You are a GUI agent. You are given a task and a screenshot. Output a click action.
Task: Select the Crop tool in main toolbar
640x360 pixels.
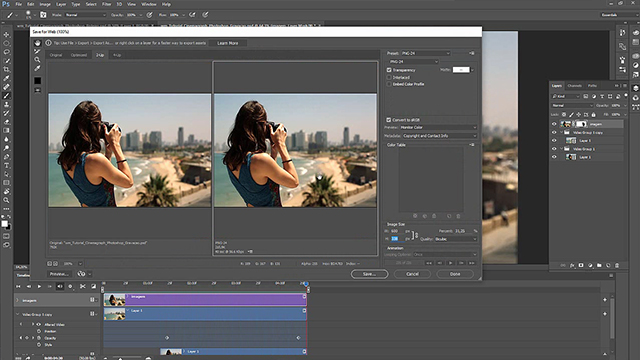pyautogui.click(x=6, y=69)
